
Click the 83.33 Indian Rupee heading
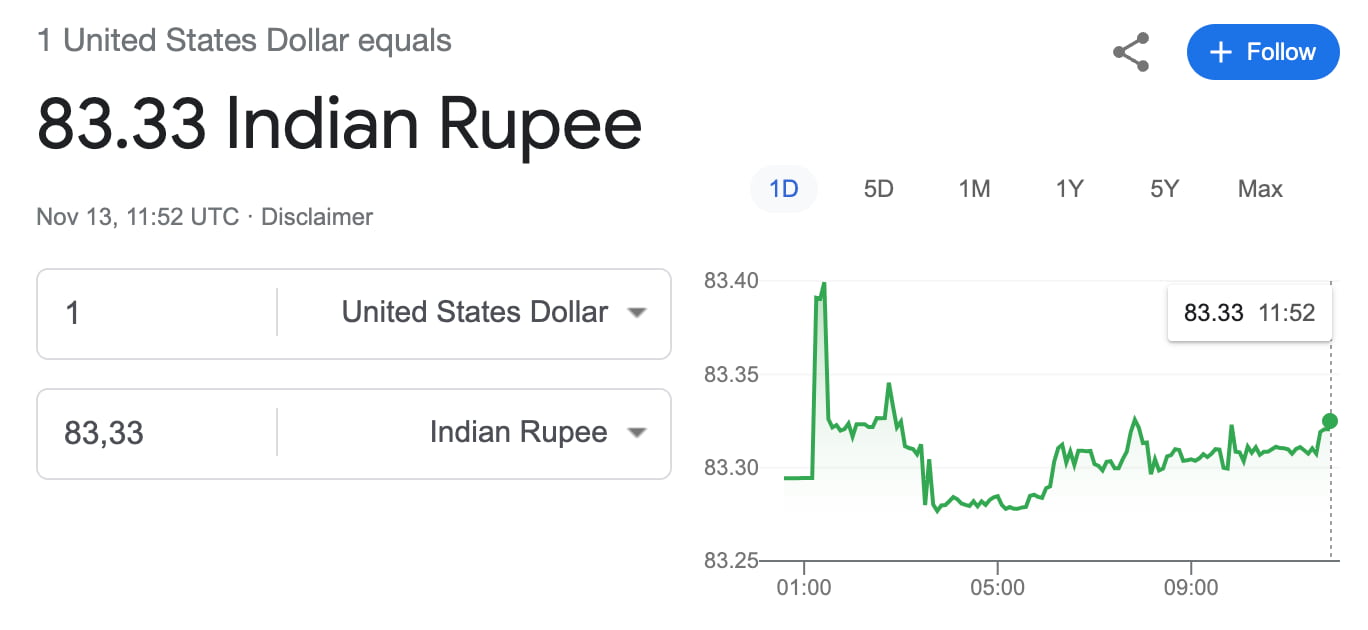tap(339, 123)
